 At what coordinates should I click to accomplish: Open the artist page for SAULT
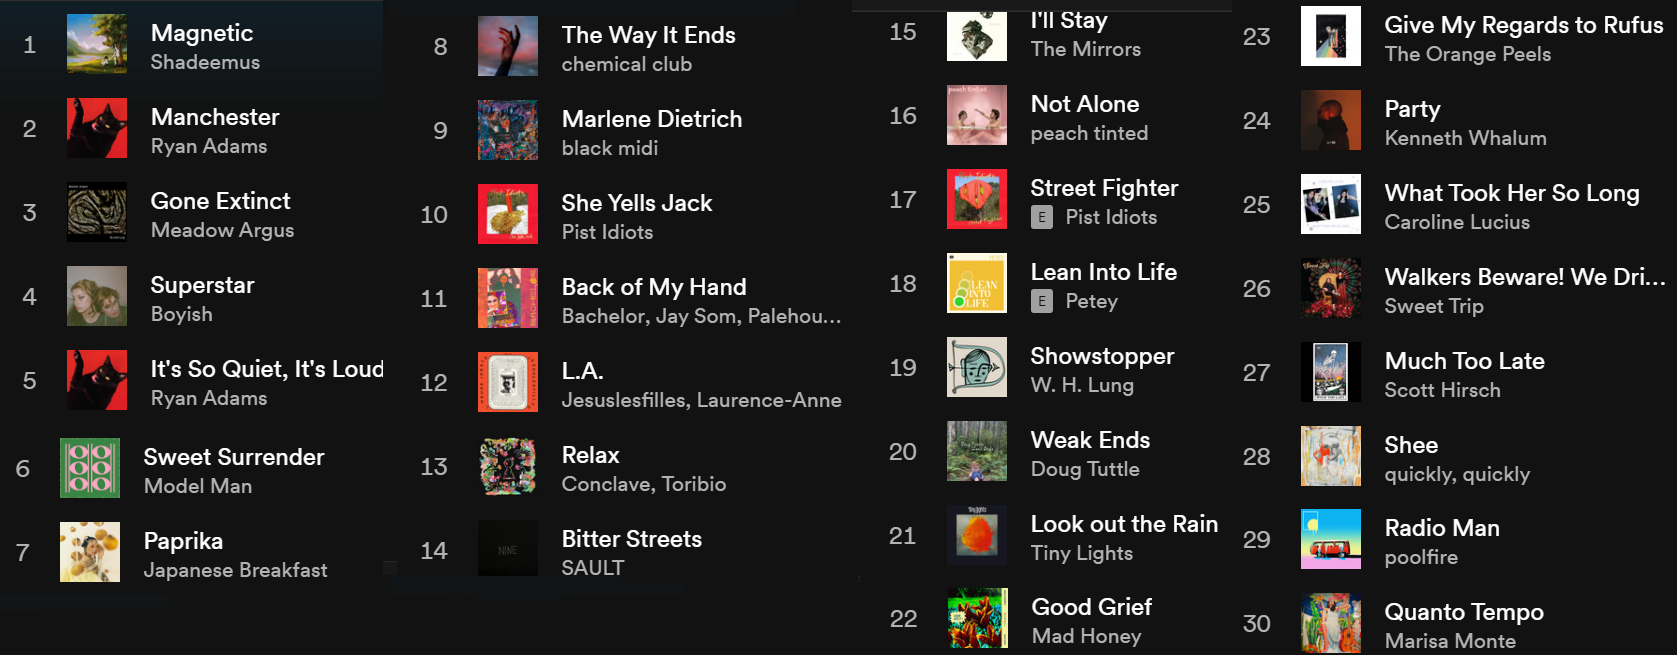point(592,568)
